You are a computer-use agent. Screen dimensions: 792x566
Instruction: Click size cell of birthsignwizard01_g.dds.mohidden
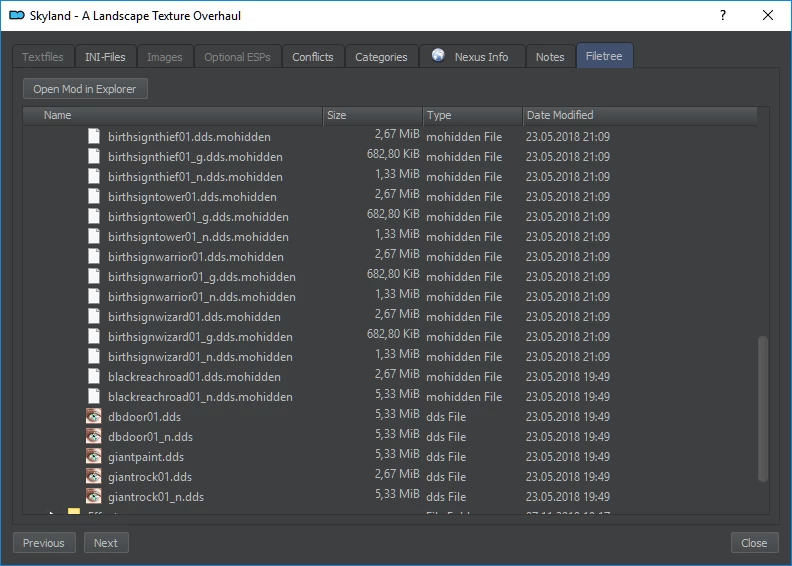click(393, 334)
